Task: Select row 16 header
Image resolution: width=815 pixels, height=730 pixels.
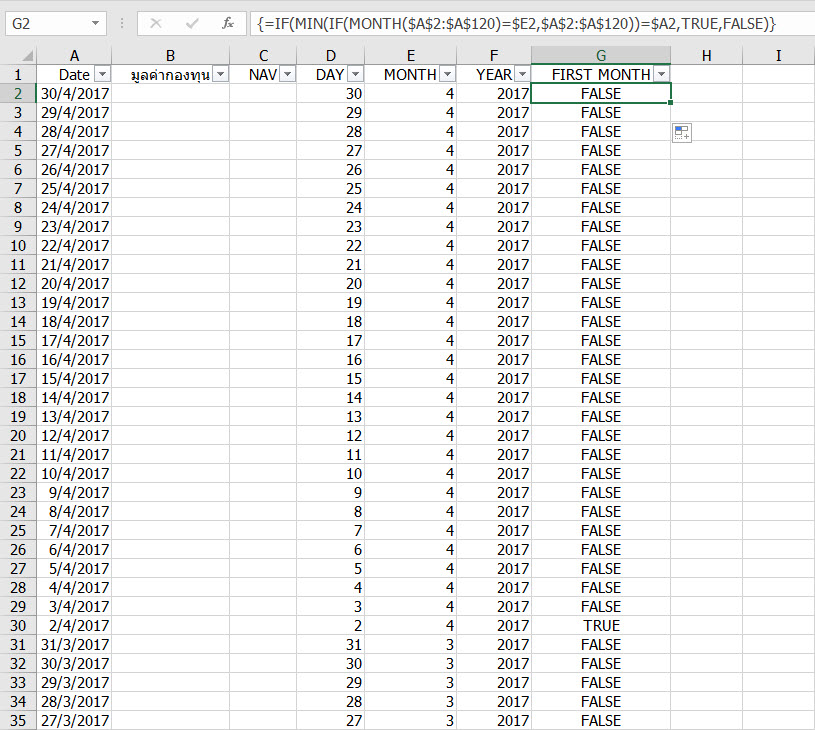Action: (18, 359)
